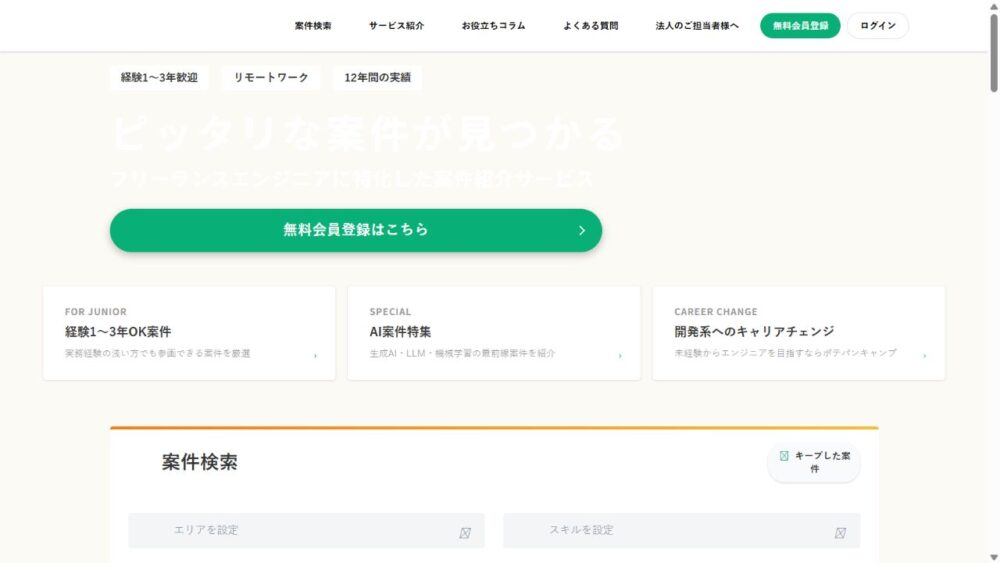
Task: Click the ログイン button
Action: pyautogui.click(x=878, y=26)
